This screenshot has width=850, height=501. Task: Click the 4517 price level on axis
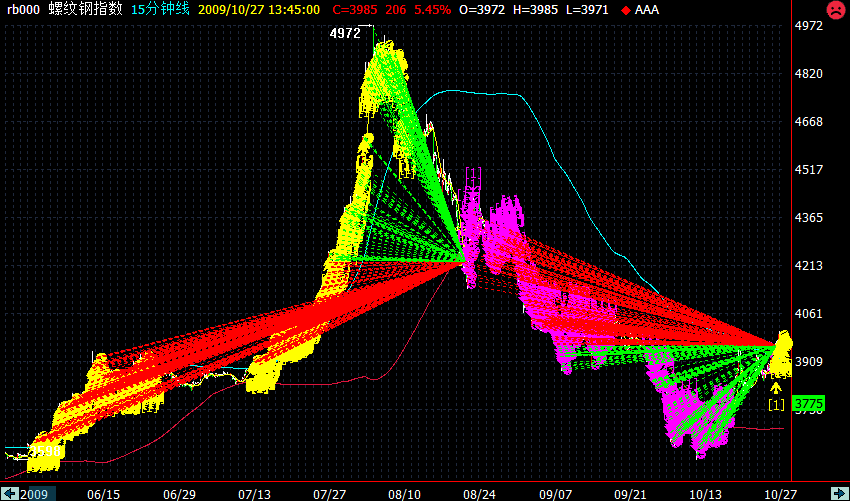click(x=807, y=170)
